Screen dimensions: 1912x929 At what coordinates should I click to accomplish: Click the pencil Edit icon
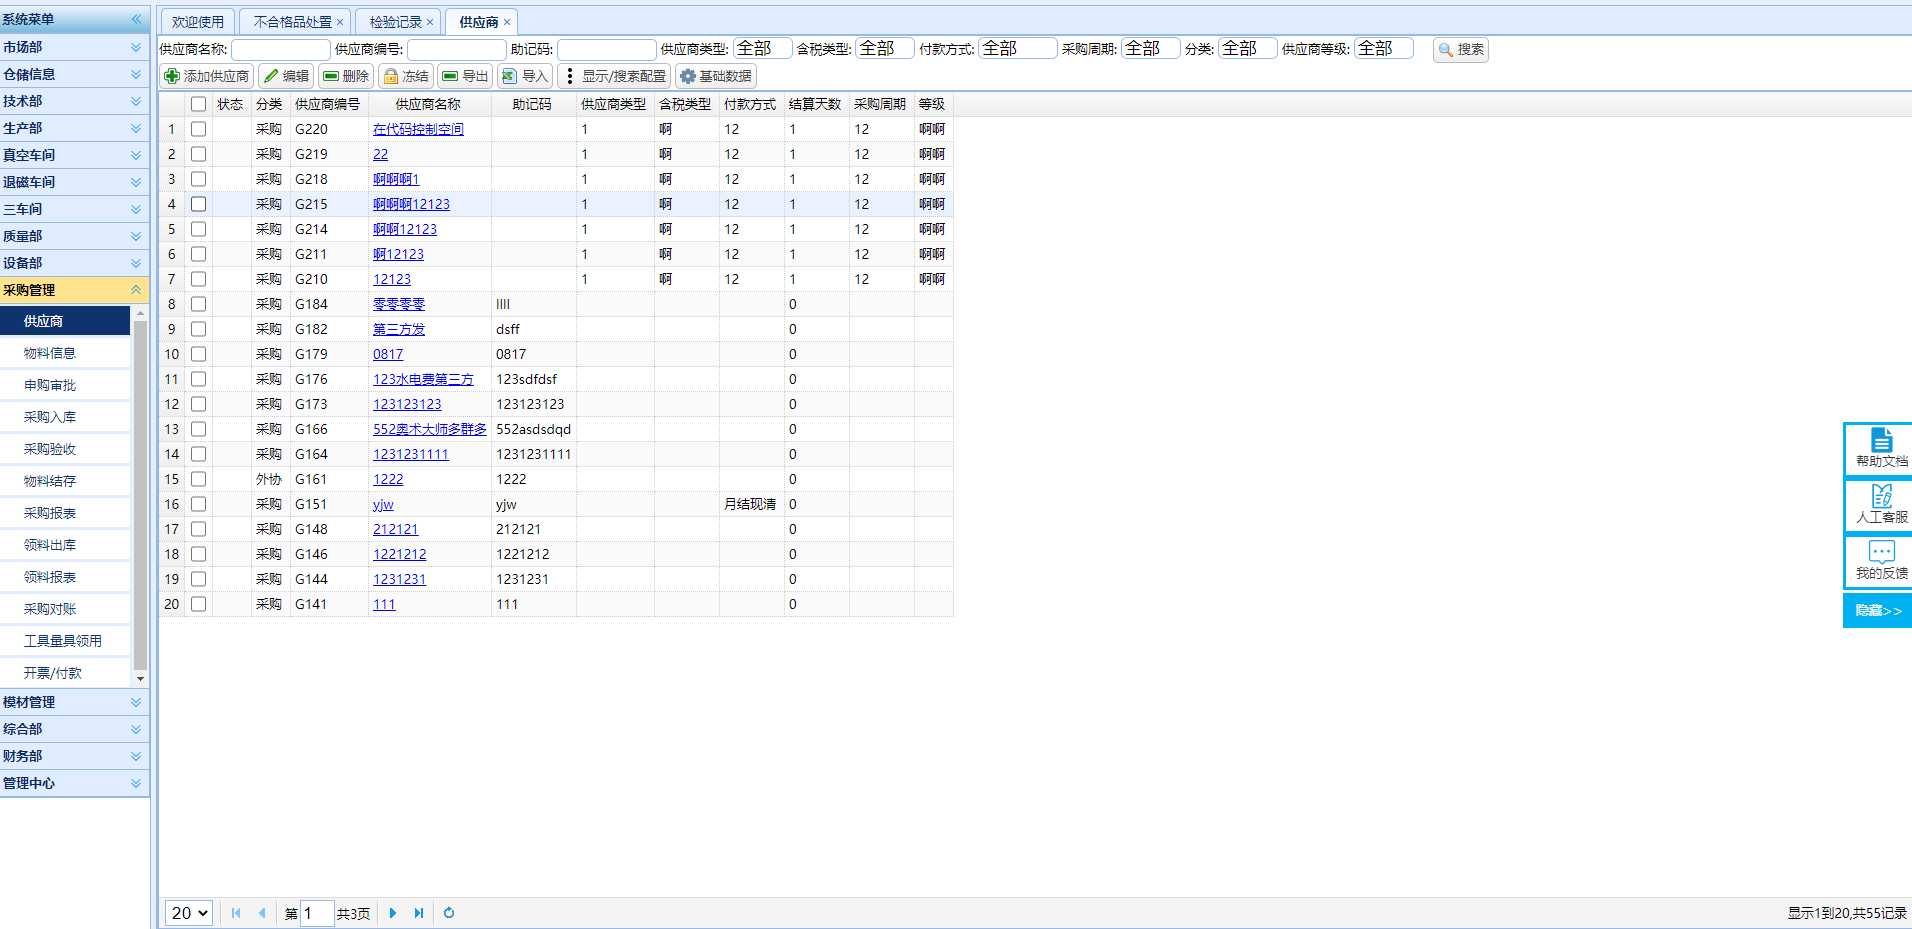tap(271, 76)
